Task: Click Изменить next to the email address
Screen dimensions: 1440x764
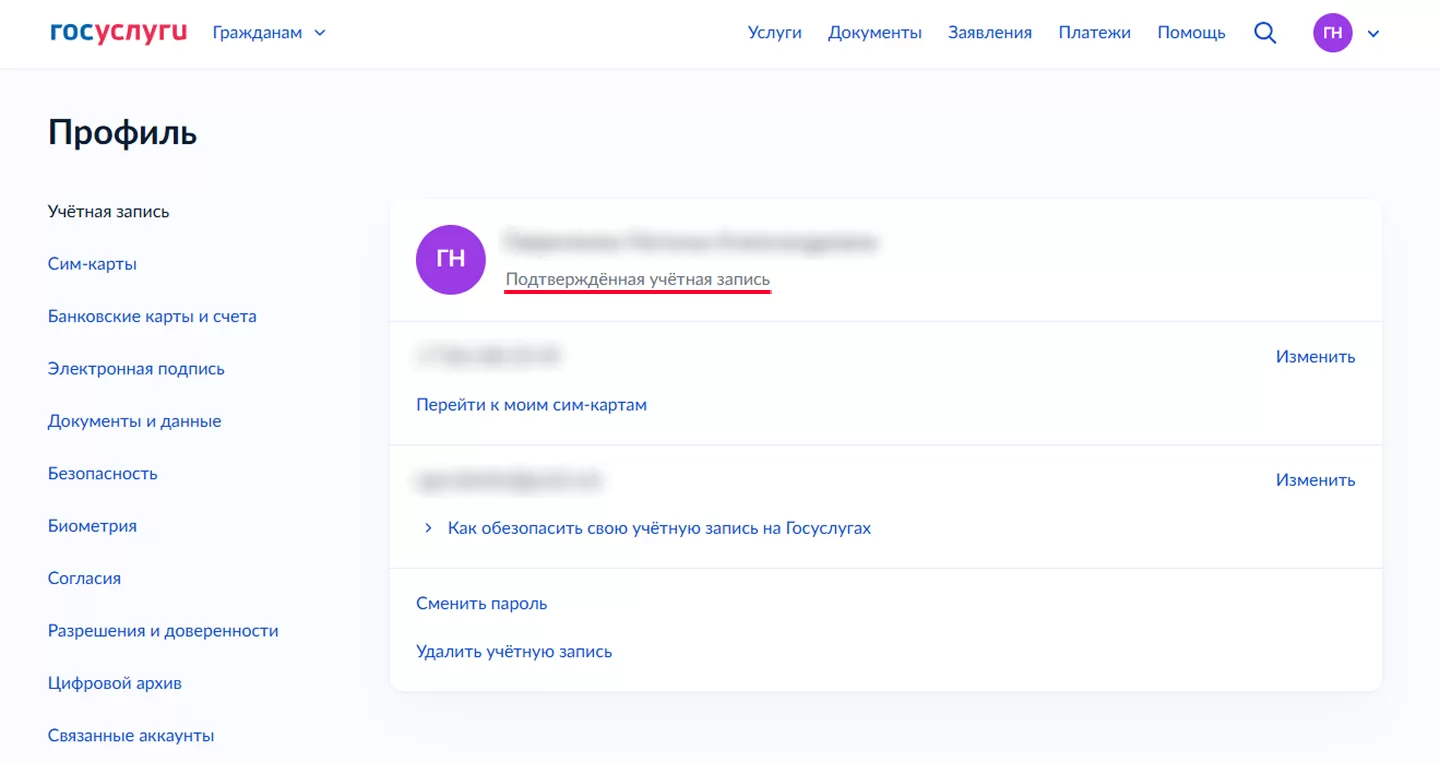Action: [1315, 480]
